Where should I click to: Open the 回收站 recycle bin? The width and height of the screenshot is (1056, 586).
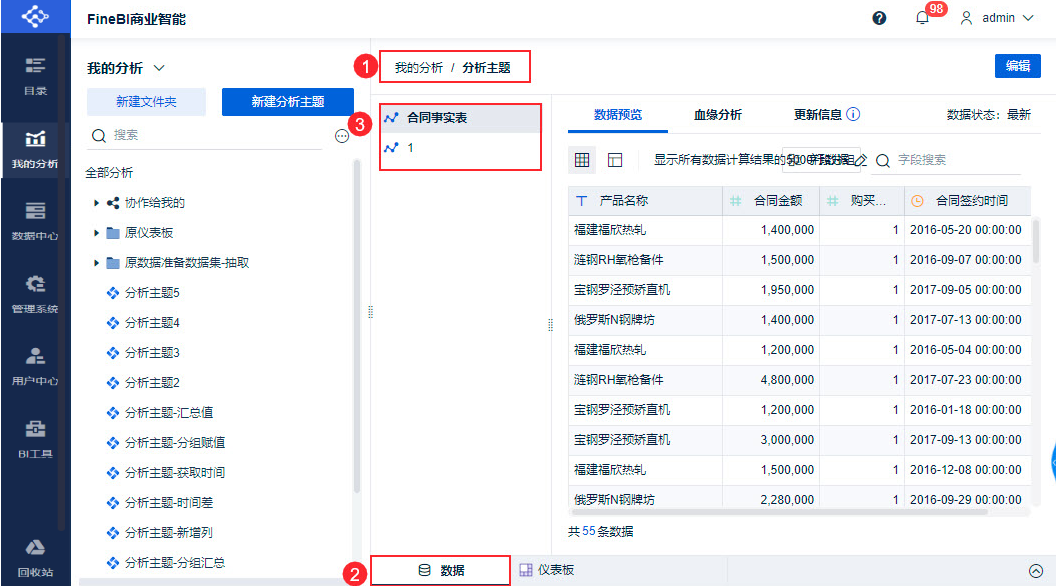click(35, 558)
